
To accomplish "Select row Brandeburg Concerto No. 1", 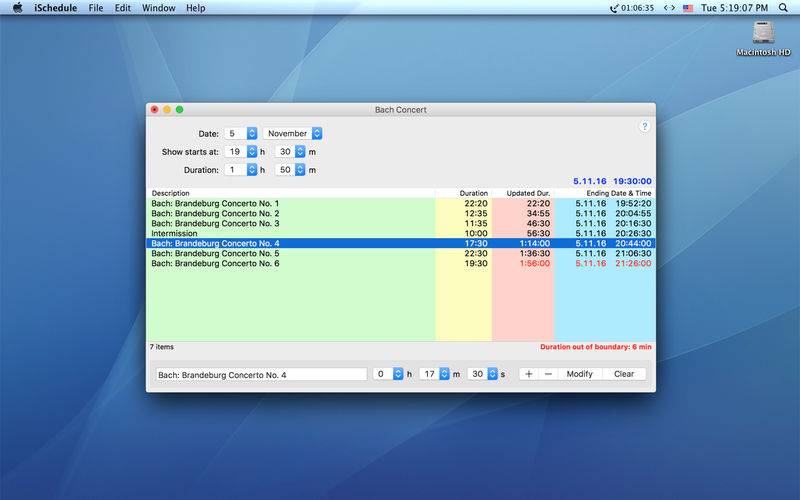I will click(x=401, y=204).
